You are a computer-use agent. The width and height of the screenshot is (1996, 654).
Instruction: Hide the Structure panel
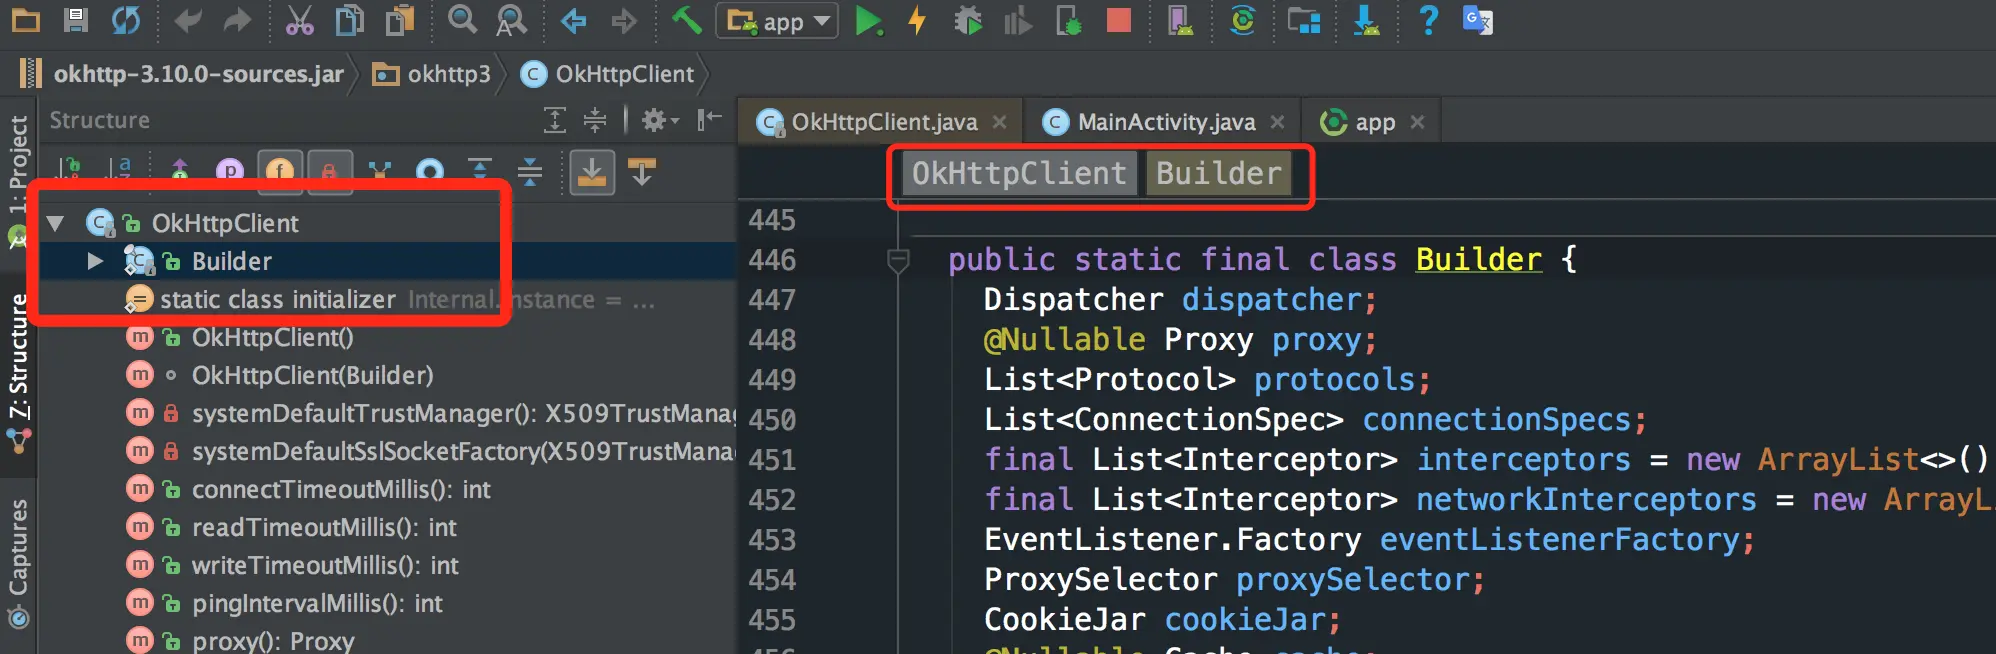click(x=709, y=120)
